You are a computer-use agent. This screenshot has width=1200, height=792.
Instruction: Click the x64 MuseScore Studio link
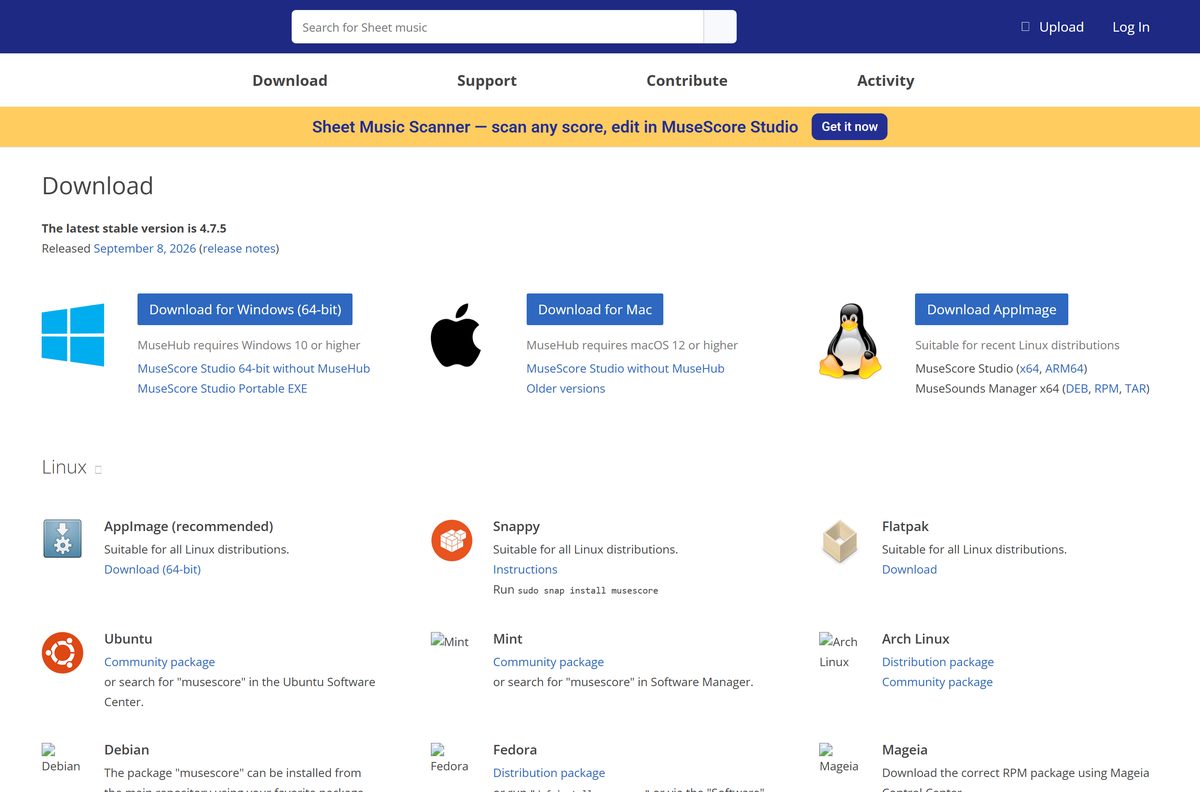point(1029,368)
